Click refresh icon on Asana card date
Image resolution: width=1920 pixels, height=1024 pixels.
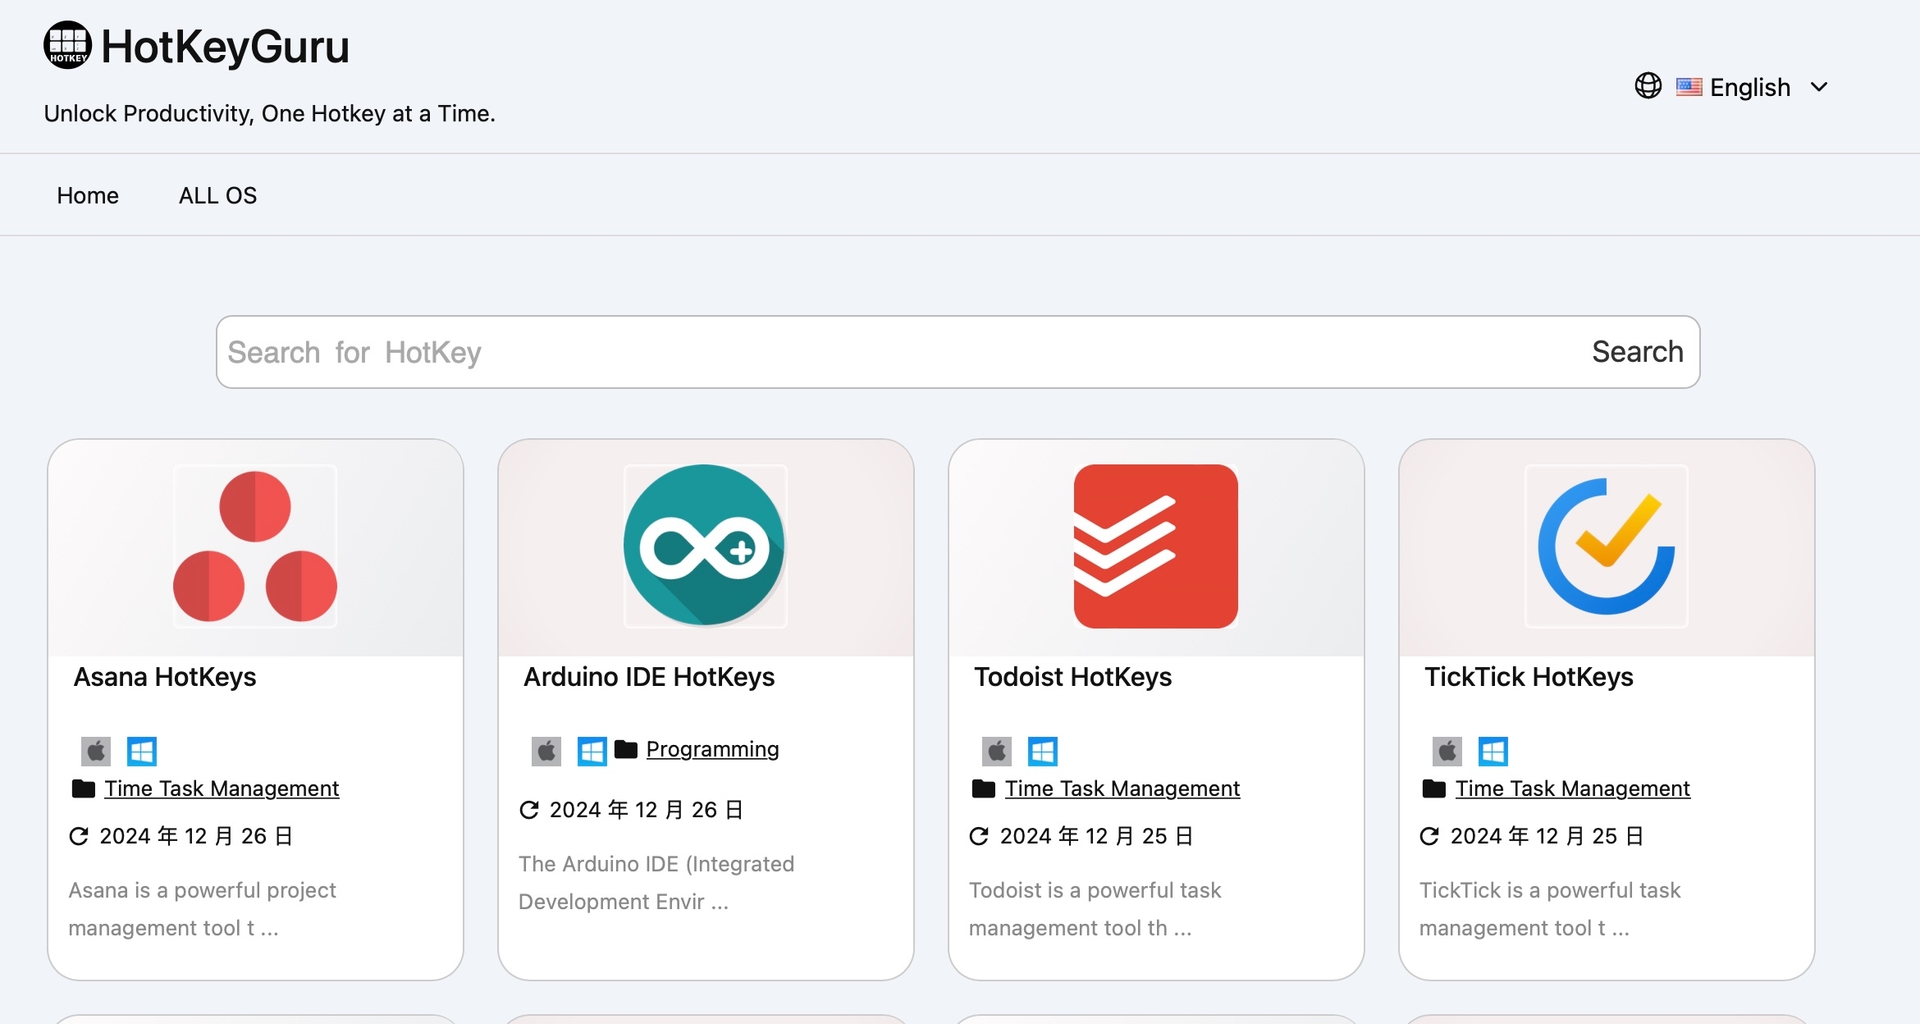[x=79, y=836]
